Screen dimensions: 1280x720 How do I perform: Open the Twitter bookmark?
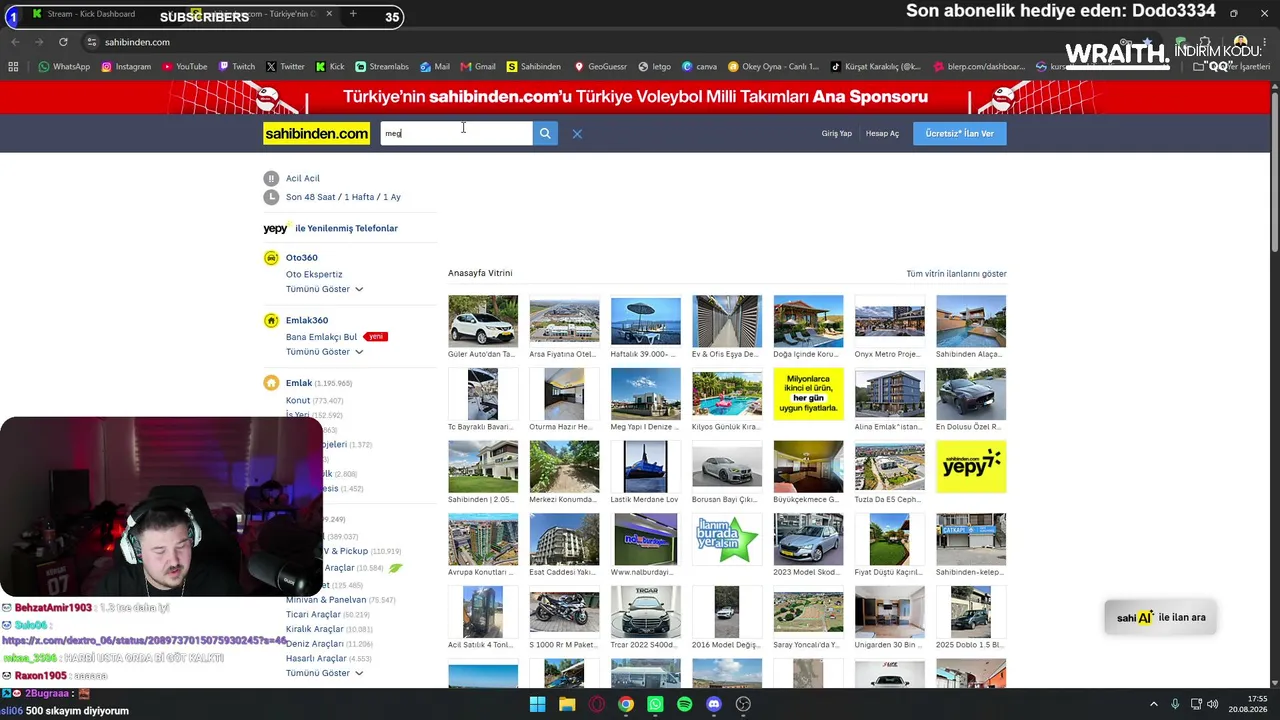(285, 67)
